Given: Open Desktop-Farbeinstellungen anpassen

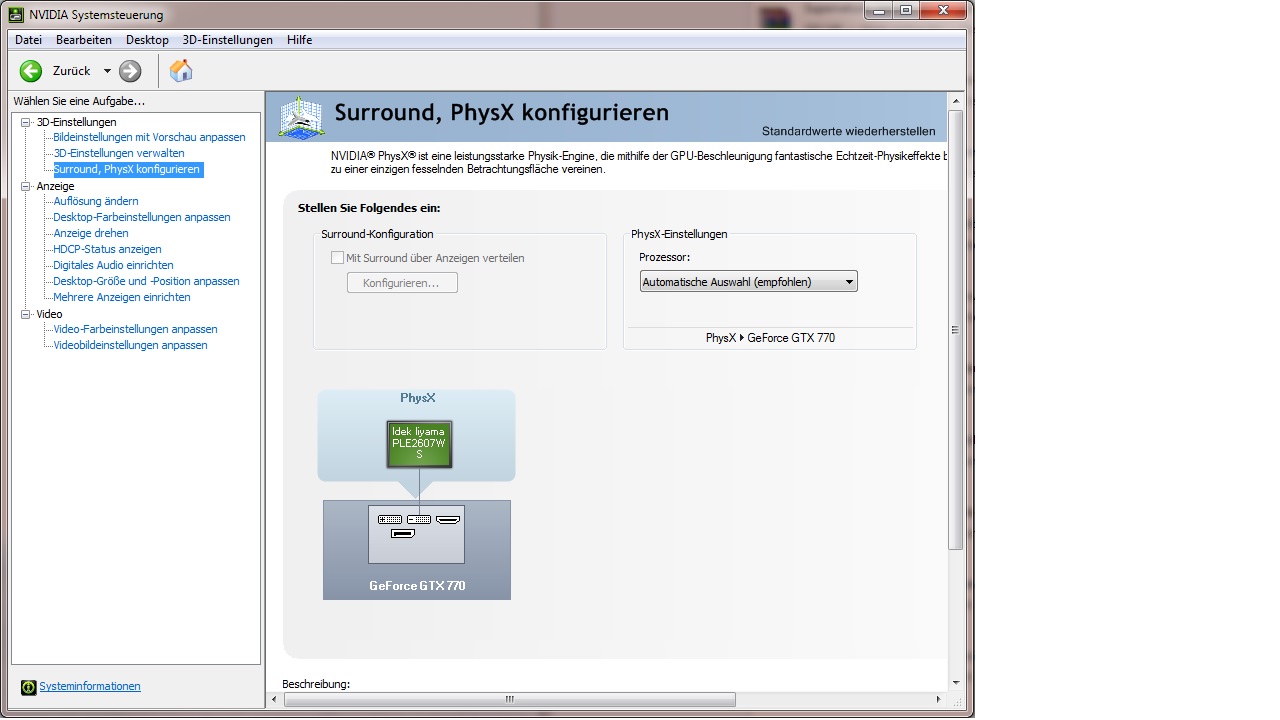Looking at the screenshot, I should click(x=142, y=217).
